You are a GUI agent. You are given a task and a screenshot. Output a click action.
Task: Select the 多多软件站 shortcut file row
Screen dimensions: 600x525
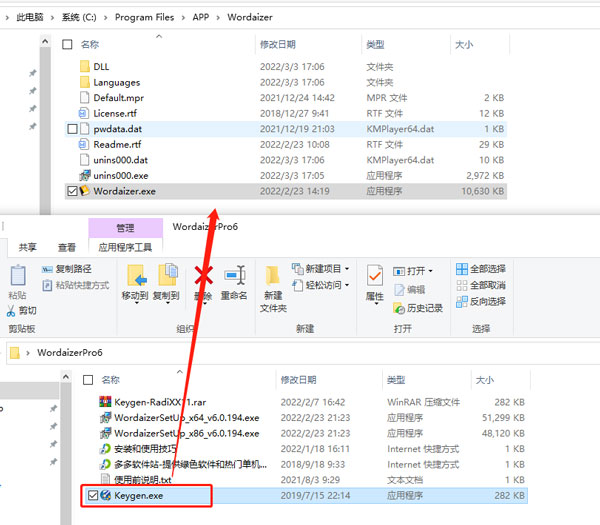tap(305, 464)
